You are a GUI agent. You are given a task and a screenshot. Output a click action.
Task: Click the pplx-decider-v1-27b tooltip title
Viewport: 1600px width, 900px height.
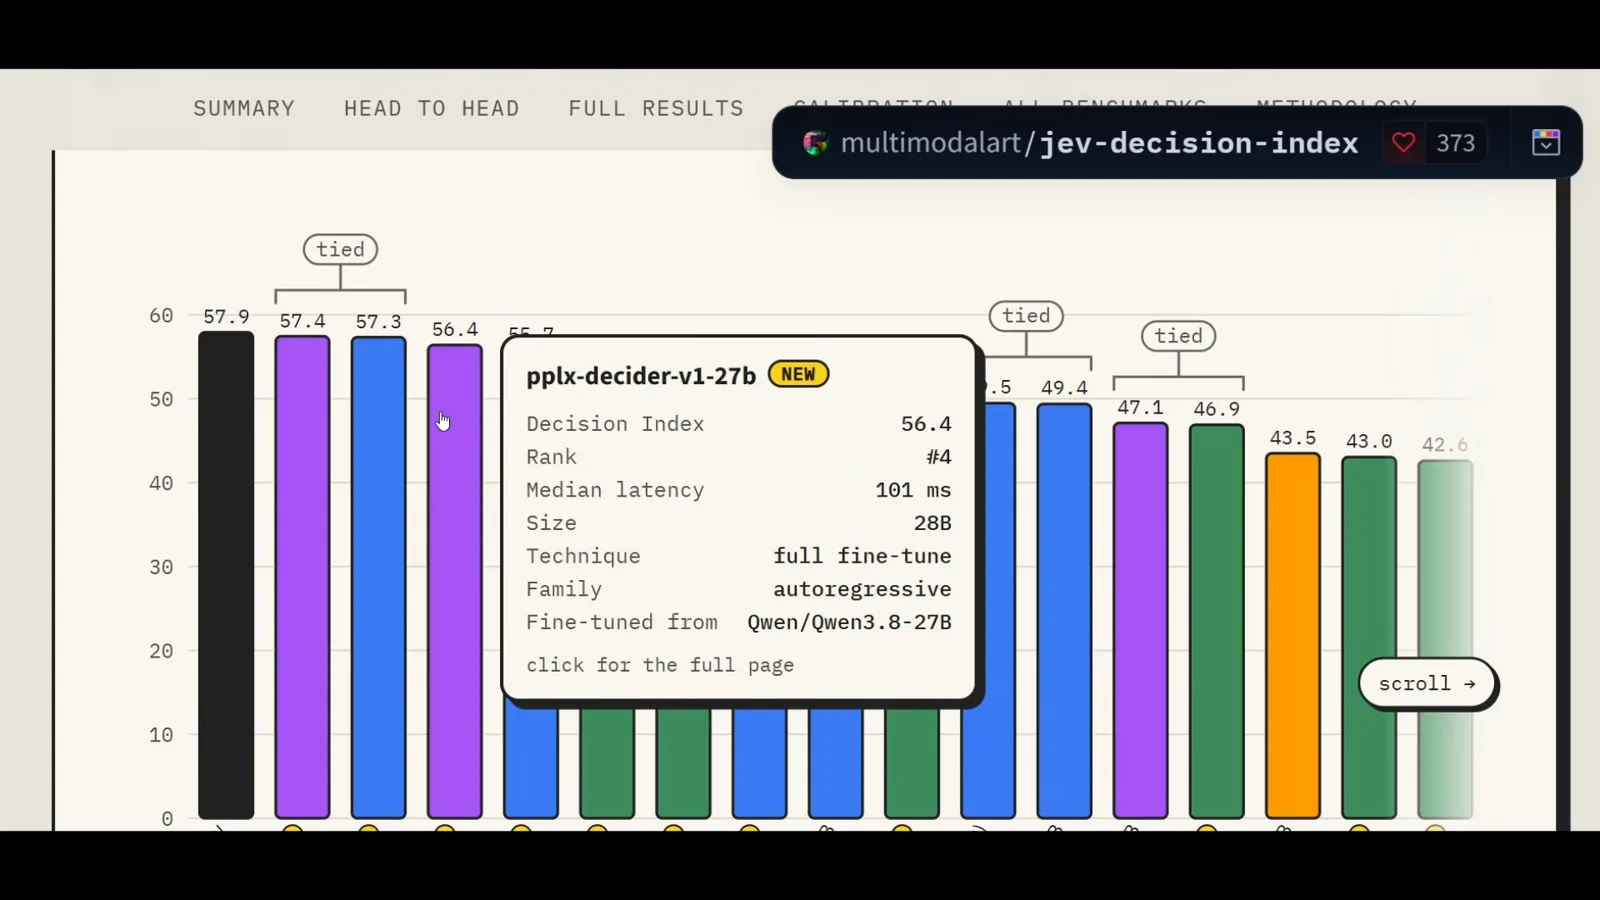click(641, 376)
